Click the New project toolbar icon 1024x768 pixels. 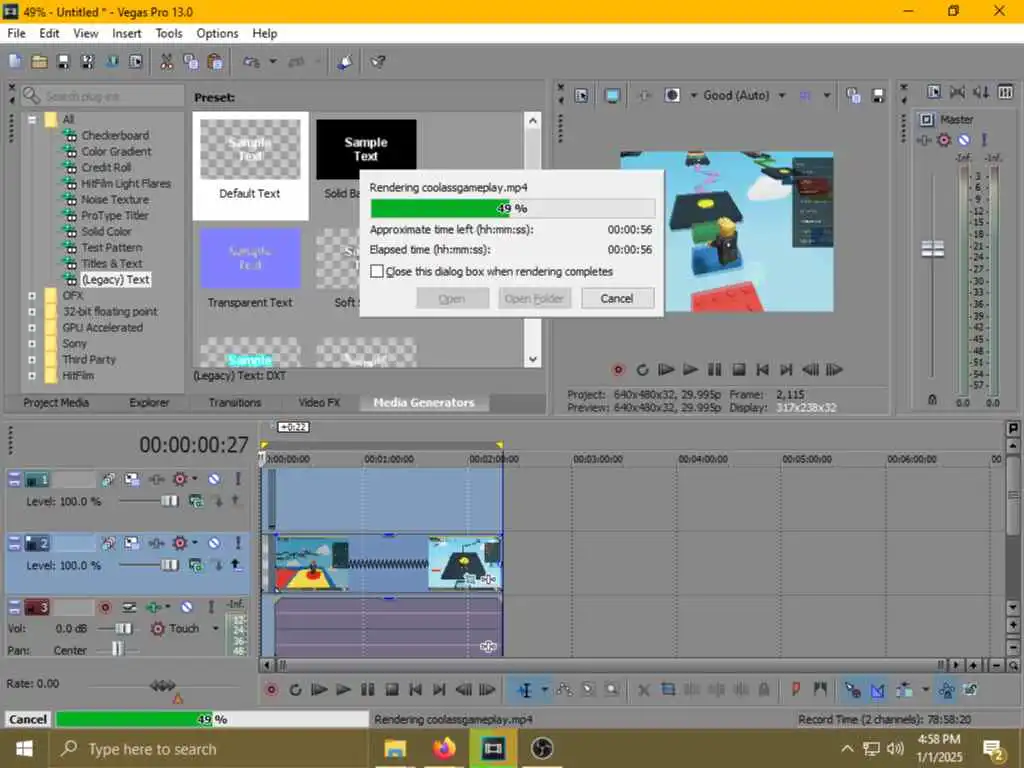[15, 61]
